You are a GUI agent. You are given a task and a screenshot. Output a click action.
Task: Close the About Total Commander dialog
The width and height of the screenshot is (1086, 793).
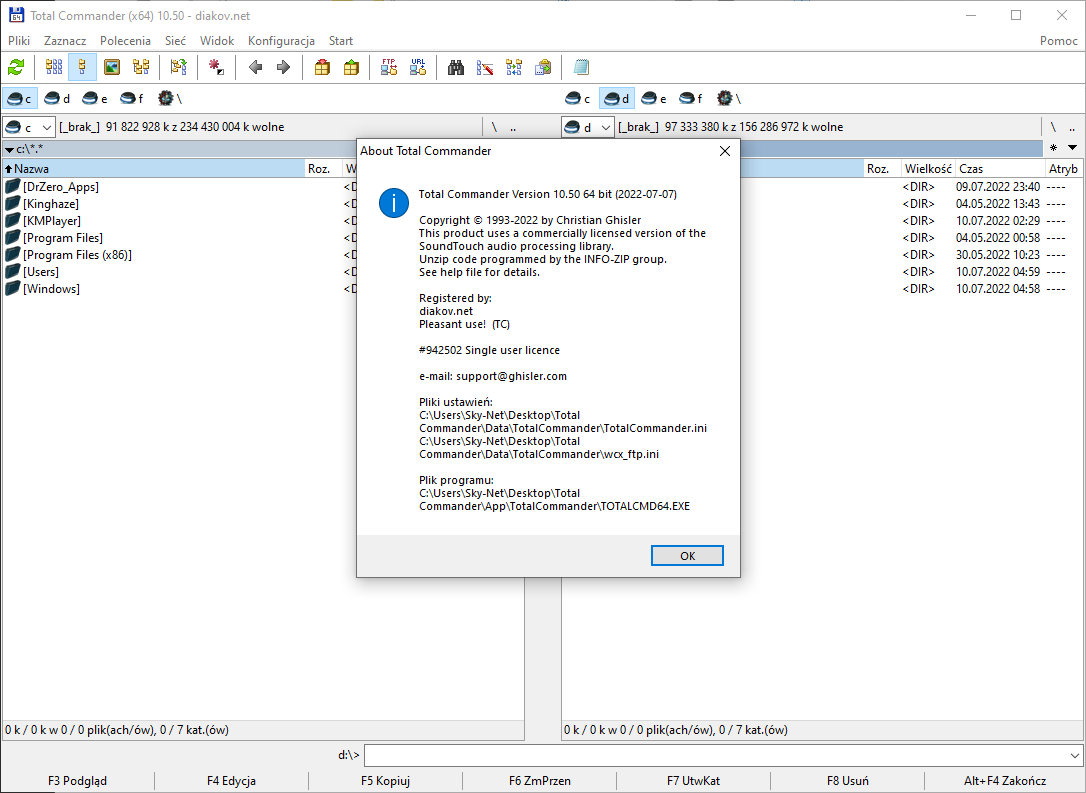(x=724, y=151)
